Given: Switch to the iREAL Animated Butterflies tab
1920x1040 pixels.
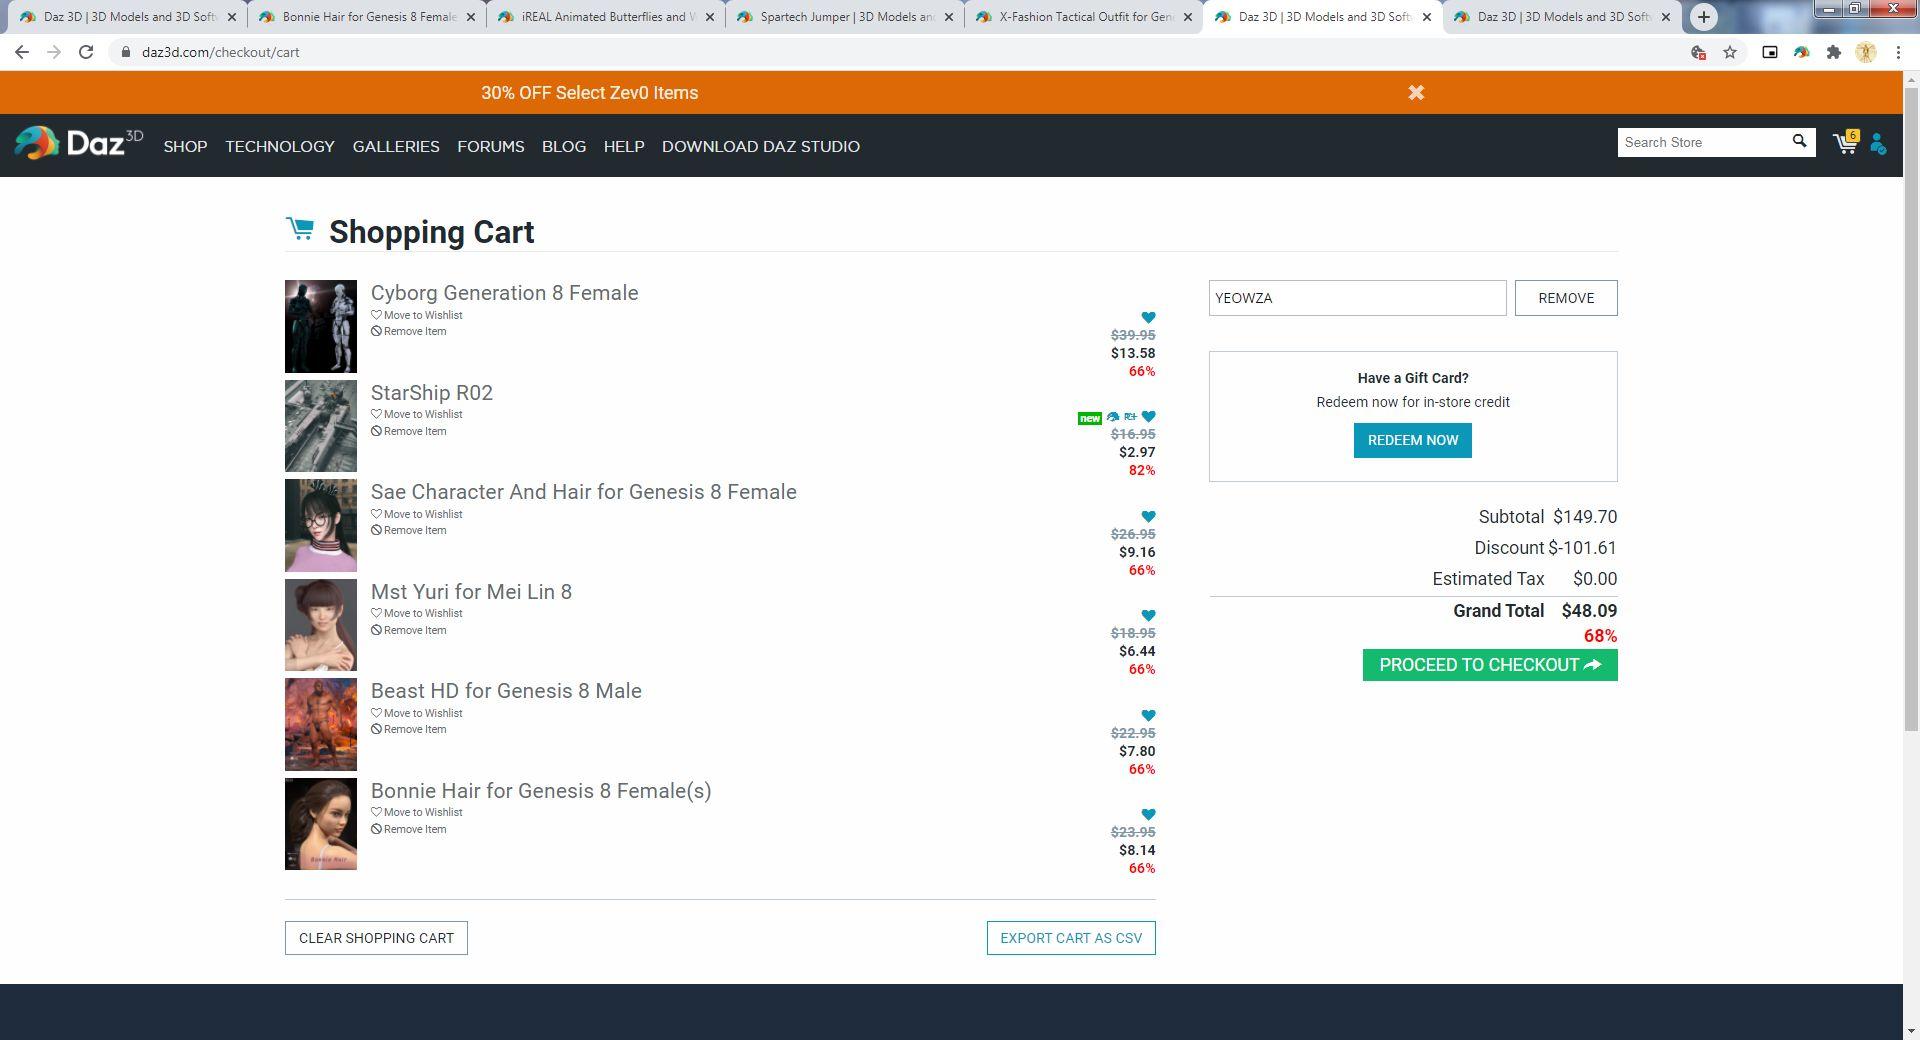Looking at the screenshot, I should (x=605, y=17).
